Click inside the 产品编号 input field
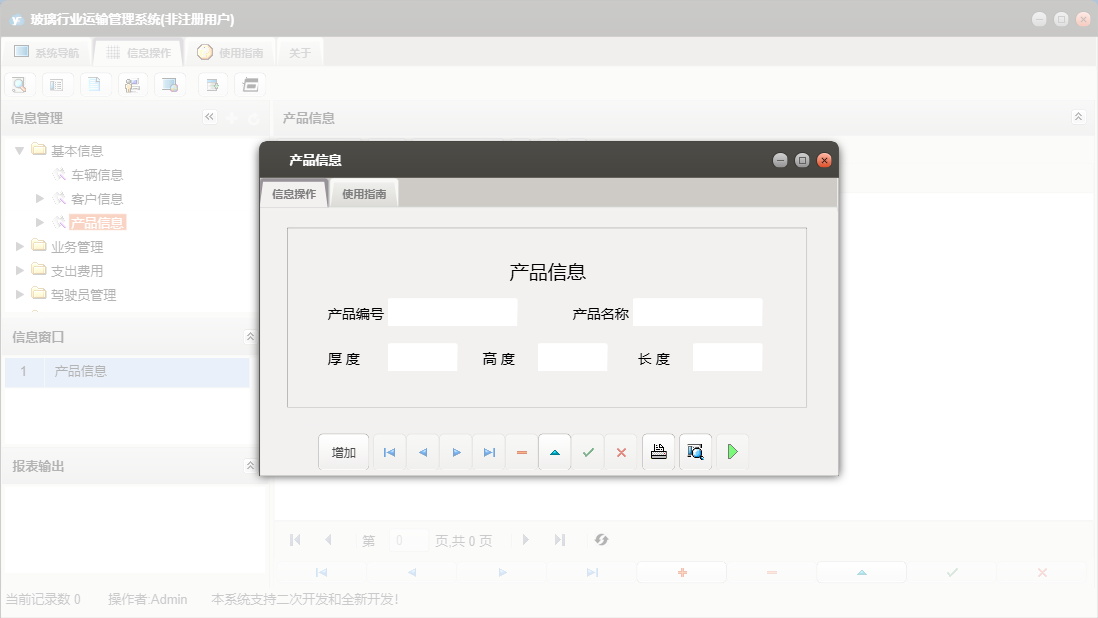1098x618 pixels. click(x=452, y=312)
